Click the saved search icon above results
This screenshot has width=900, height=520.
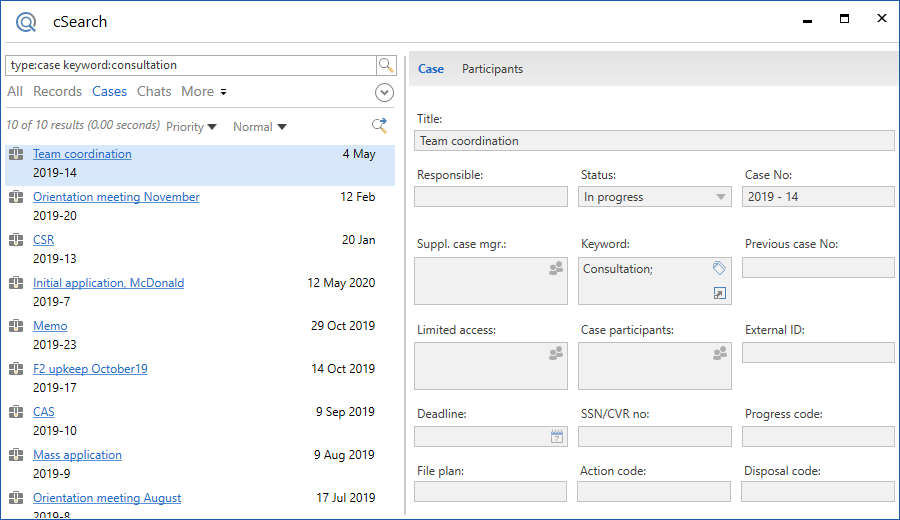point(379,126)
